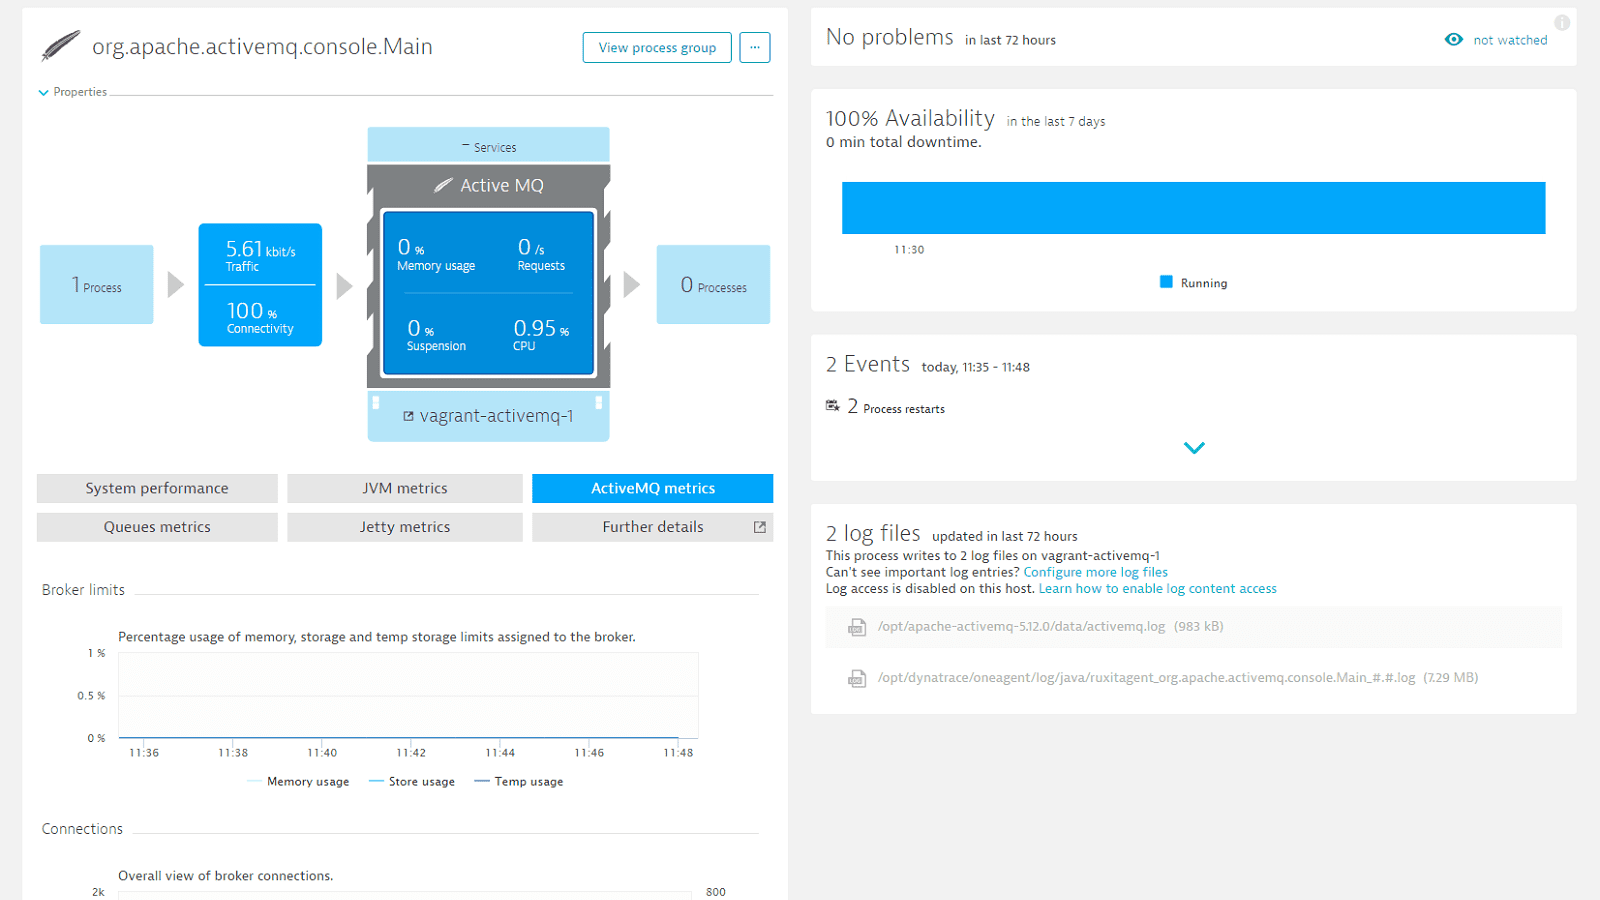The image size is (1600, 900).
Task: Click the external link icon on Further details
Action: point(760,527)
